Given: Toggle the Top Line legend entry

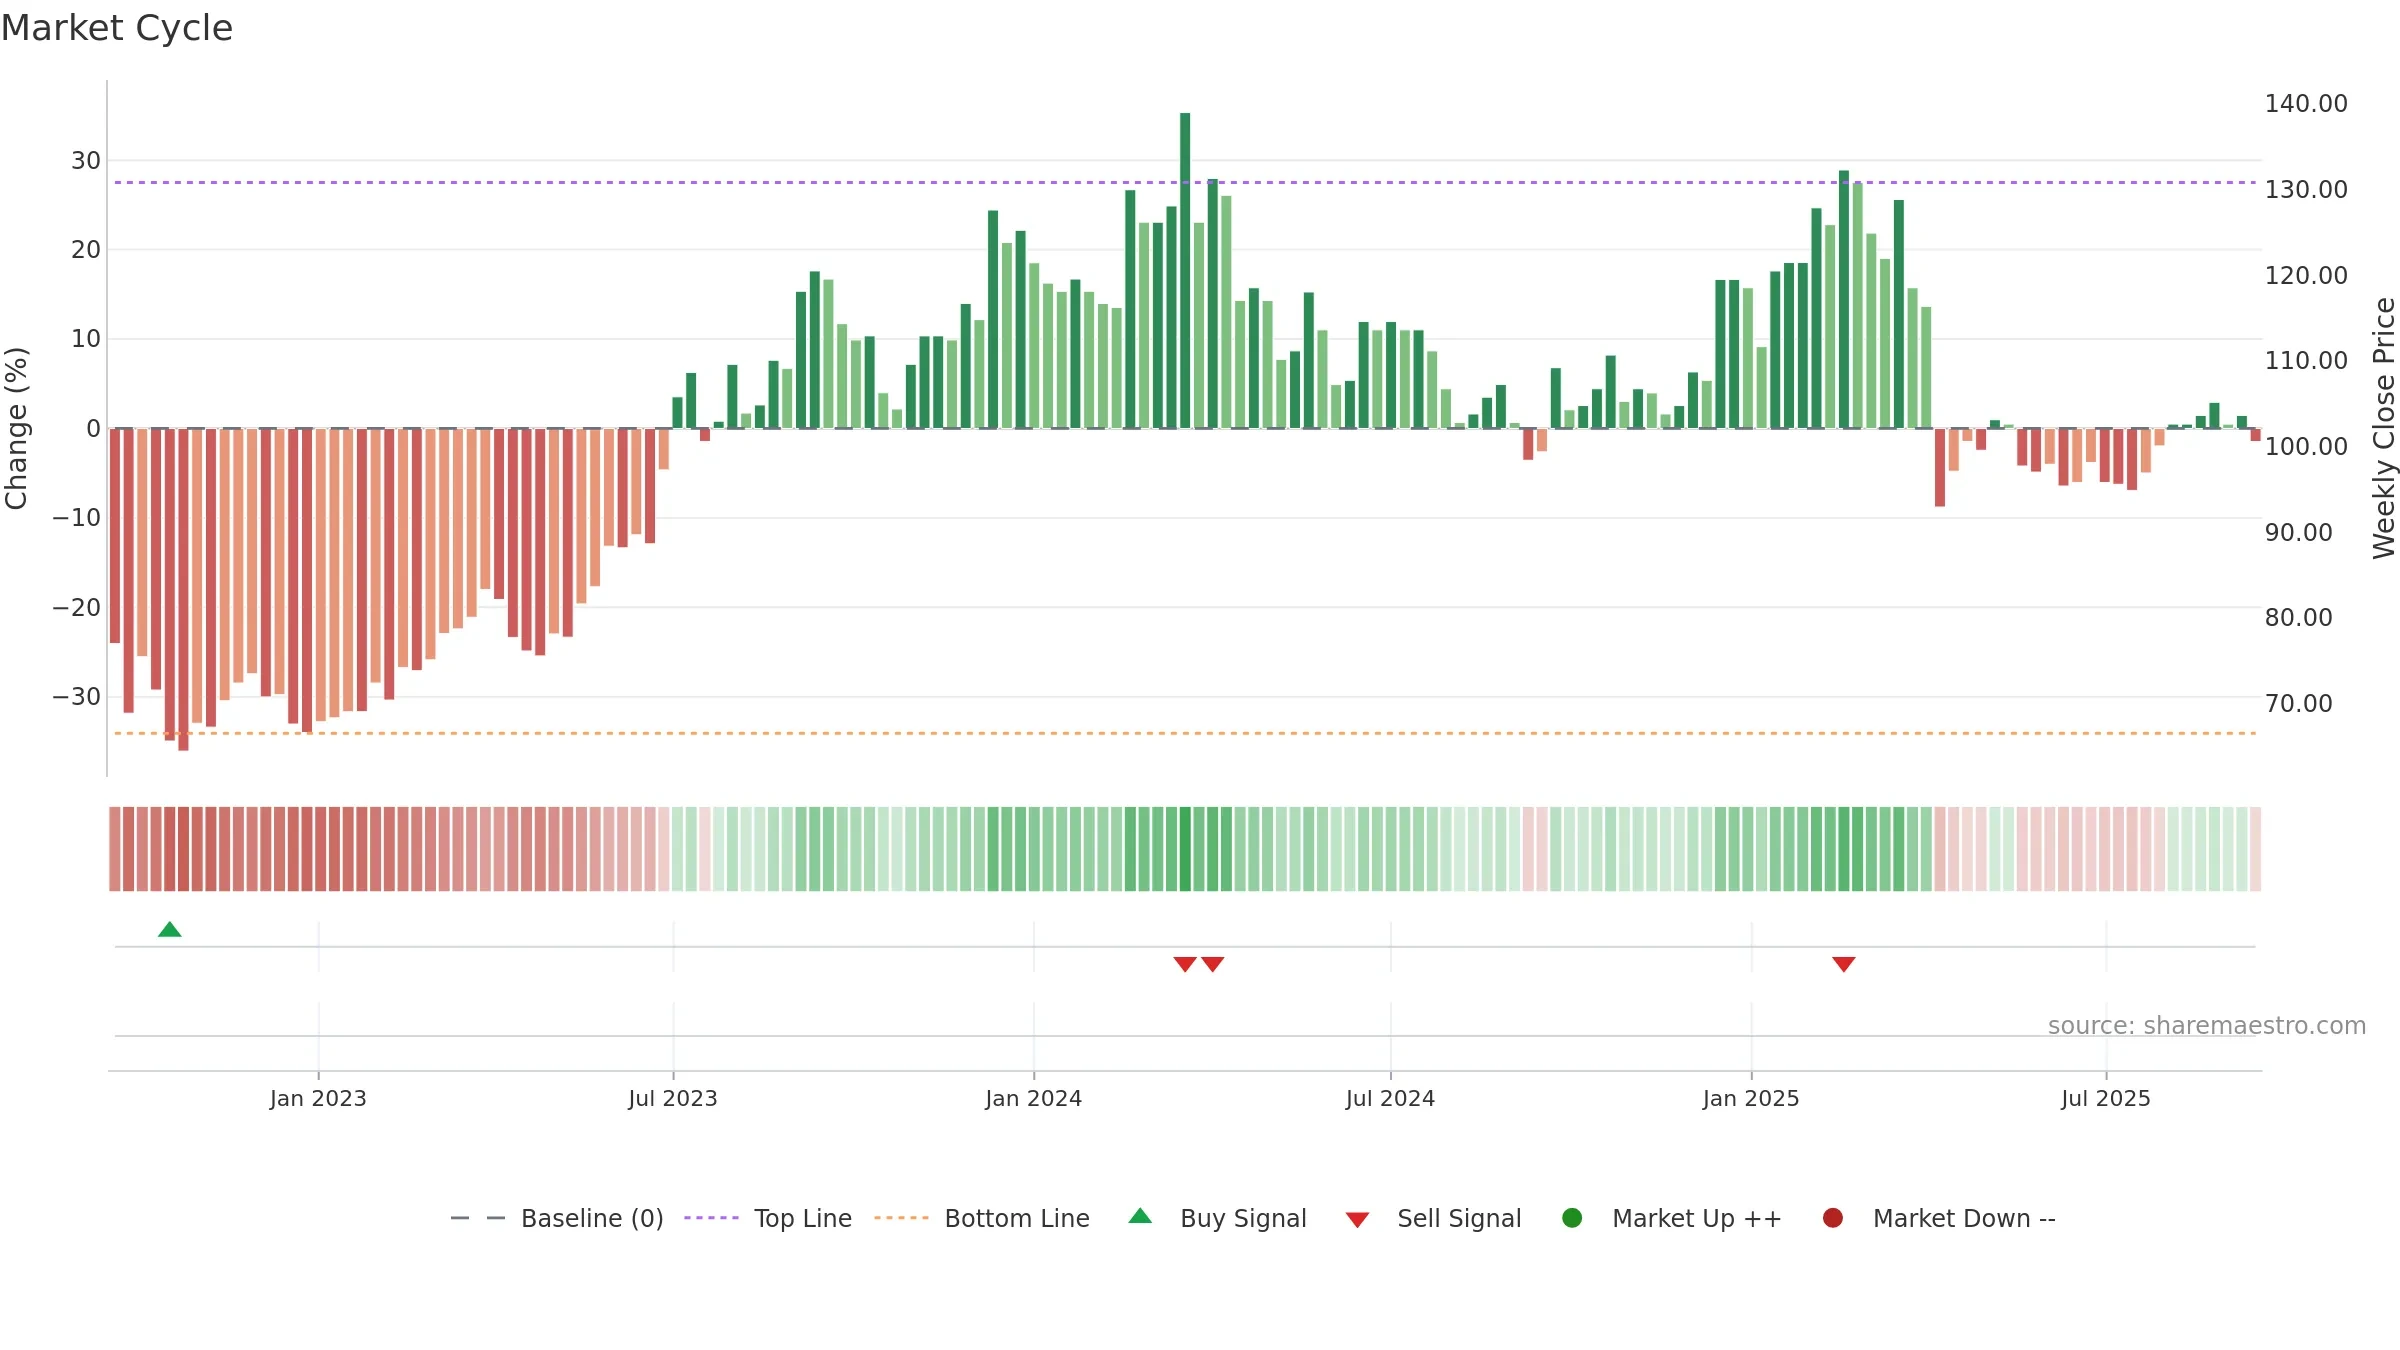Looking at the screenshot, I should click(768, 1218).
